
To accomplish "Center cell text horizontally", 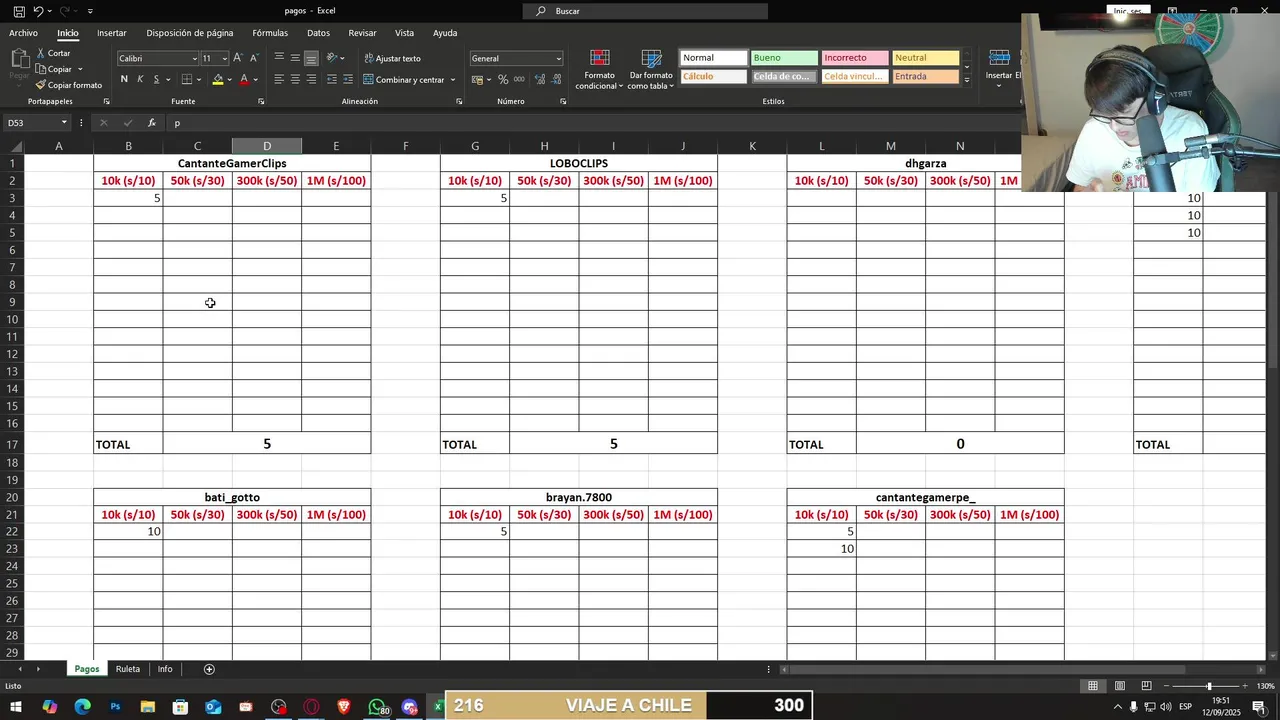I will pos(295,79).
